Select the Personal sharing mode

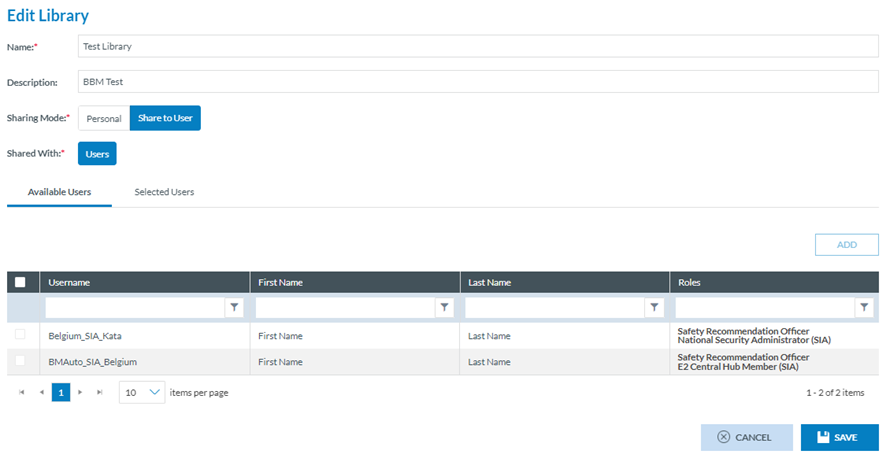[x=104, y=118]
